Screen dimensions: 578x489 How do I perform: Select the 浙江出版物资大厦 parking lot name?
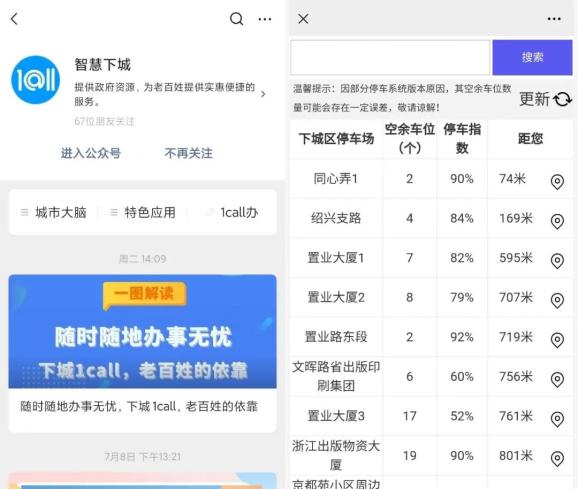coord(336,455)
